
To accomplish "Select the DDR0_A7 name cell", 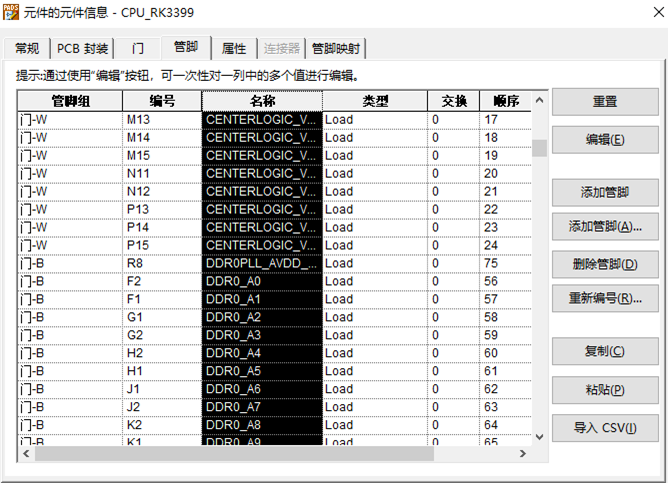I will coord(262,407).
